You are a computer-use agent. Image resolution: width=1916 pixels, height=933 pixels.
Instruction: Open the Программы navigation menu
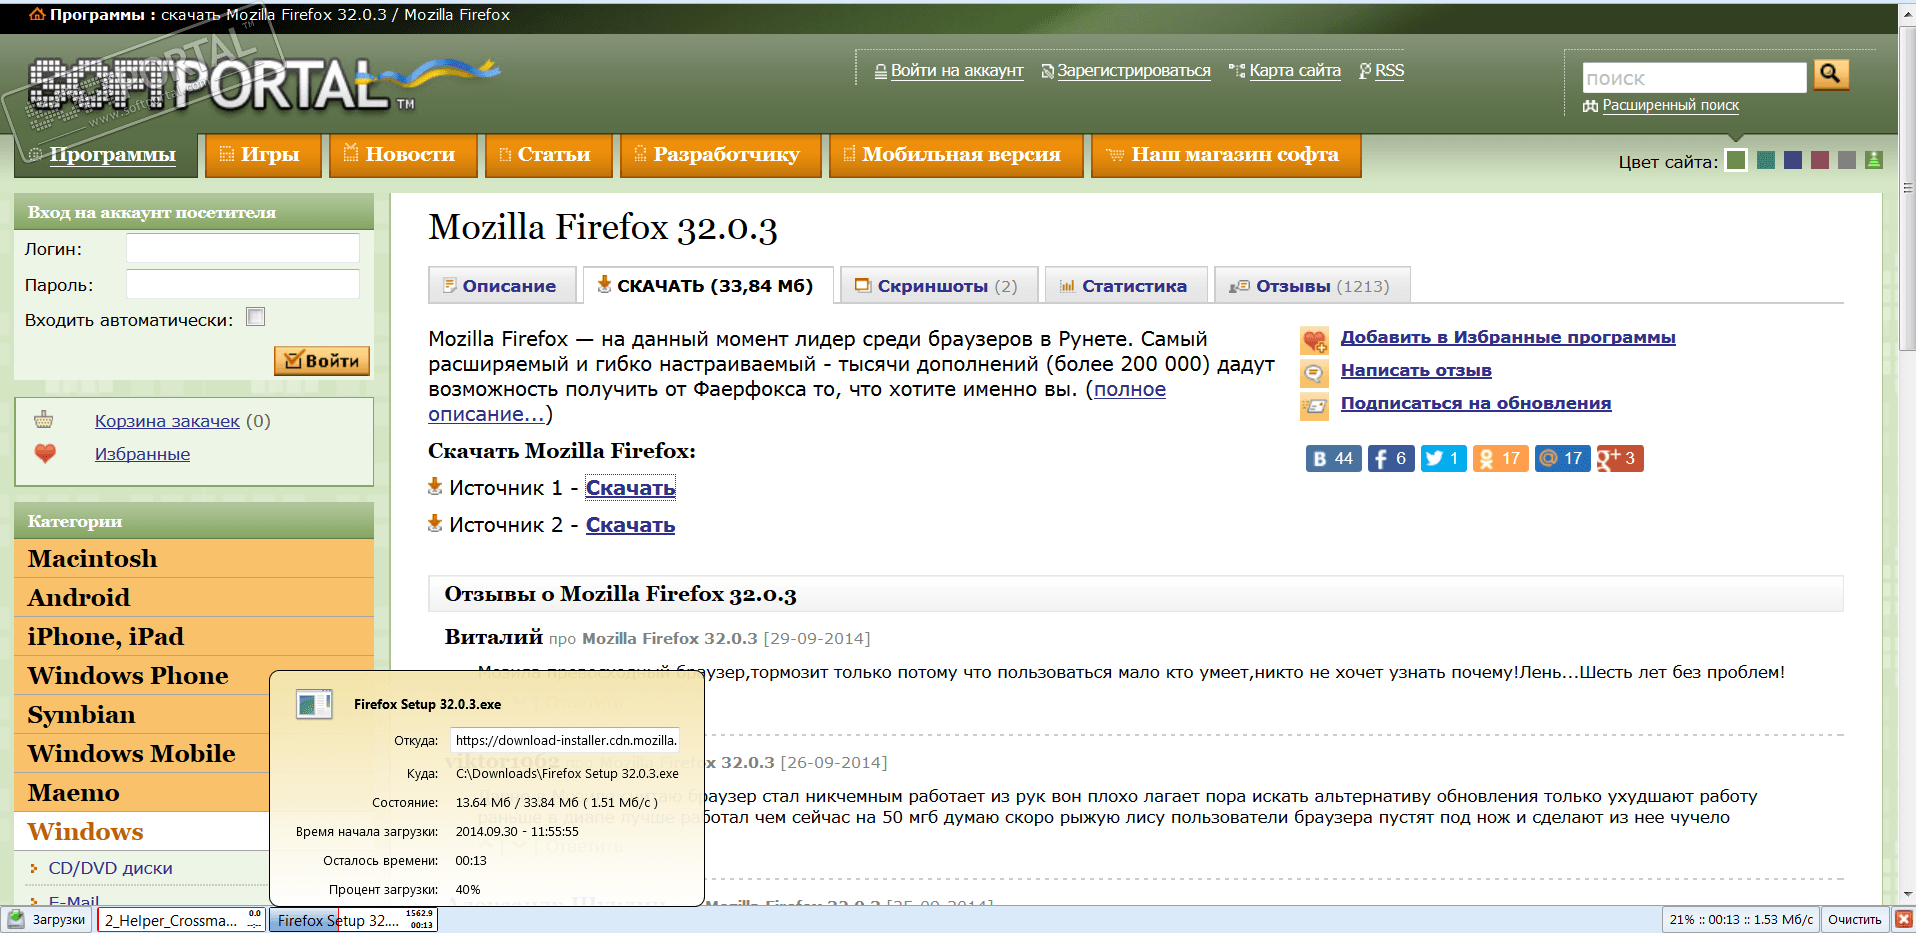[106, 155]
